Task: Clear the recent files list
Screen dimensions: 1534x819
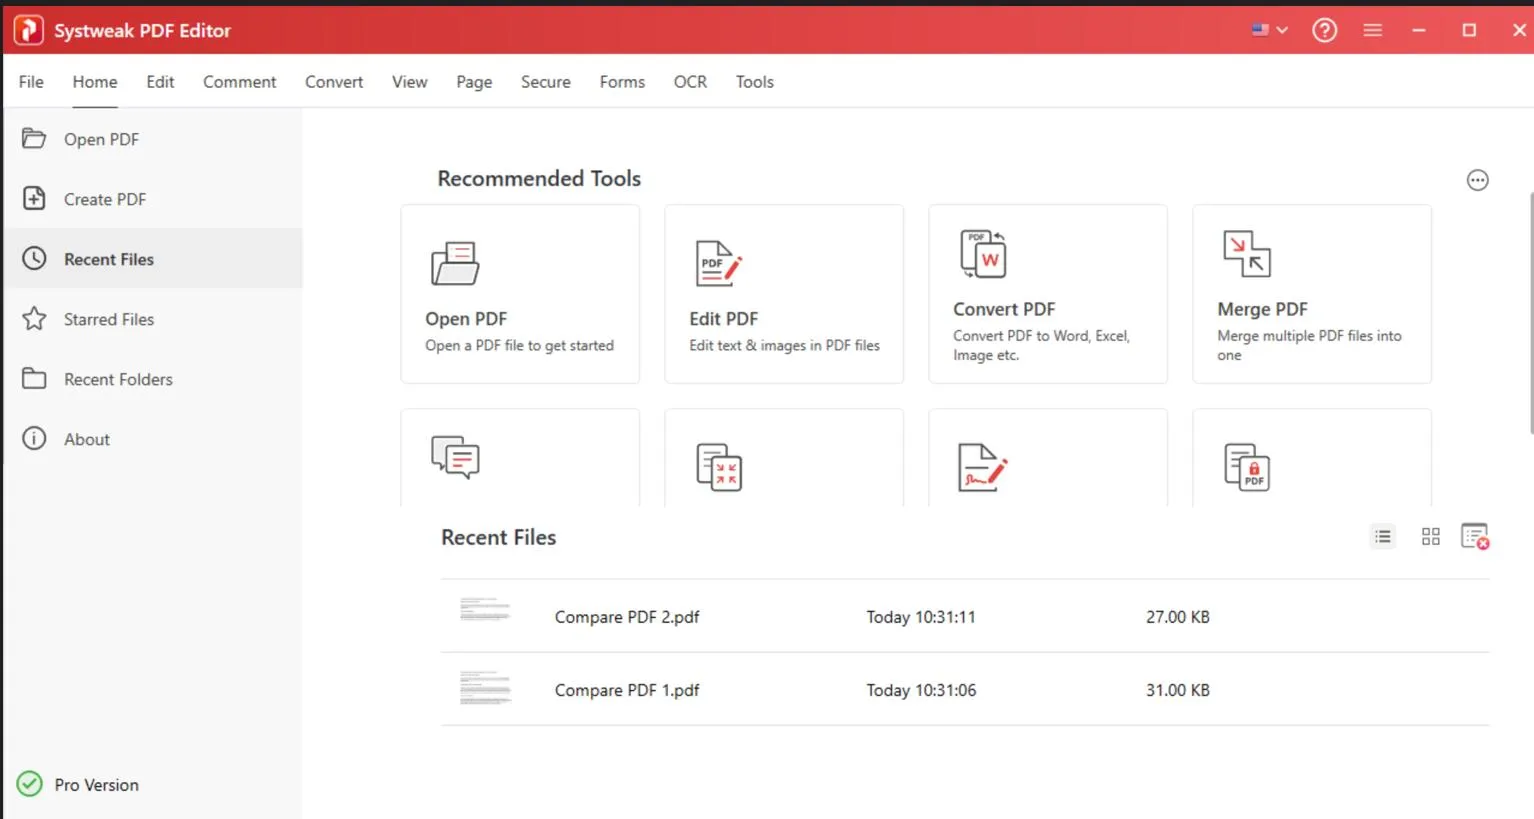Action: (1475, 537)
